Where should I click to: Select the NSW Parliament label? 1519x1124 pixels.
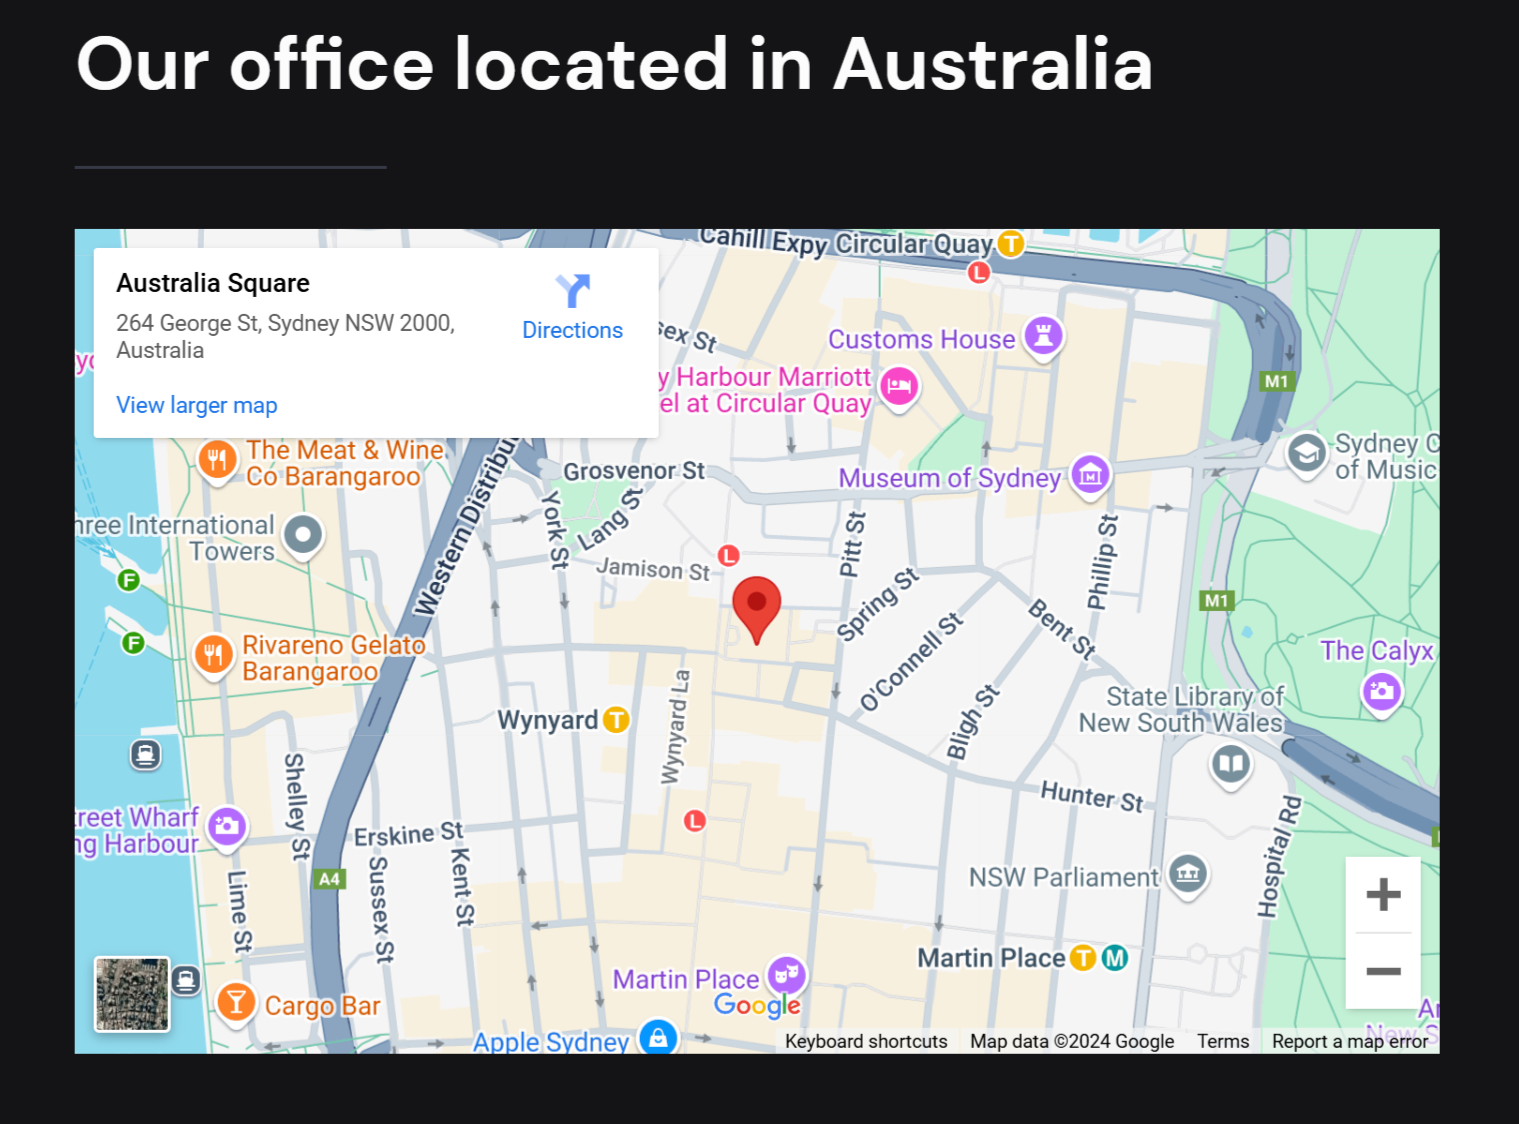1063,877
